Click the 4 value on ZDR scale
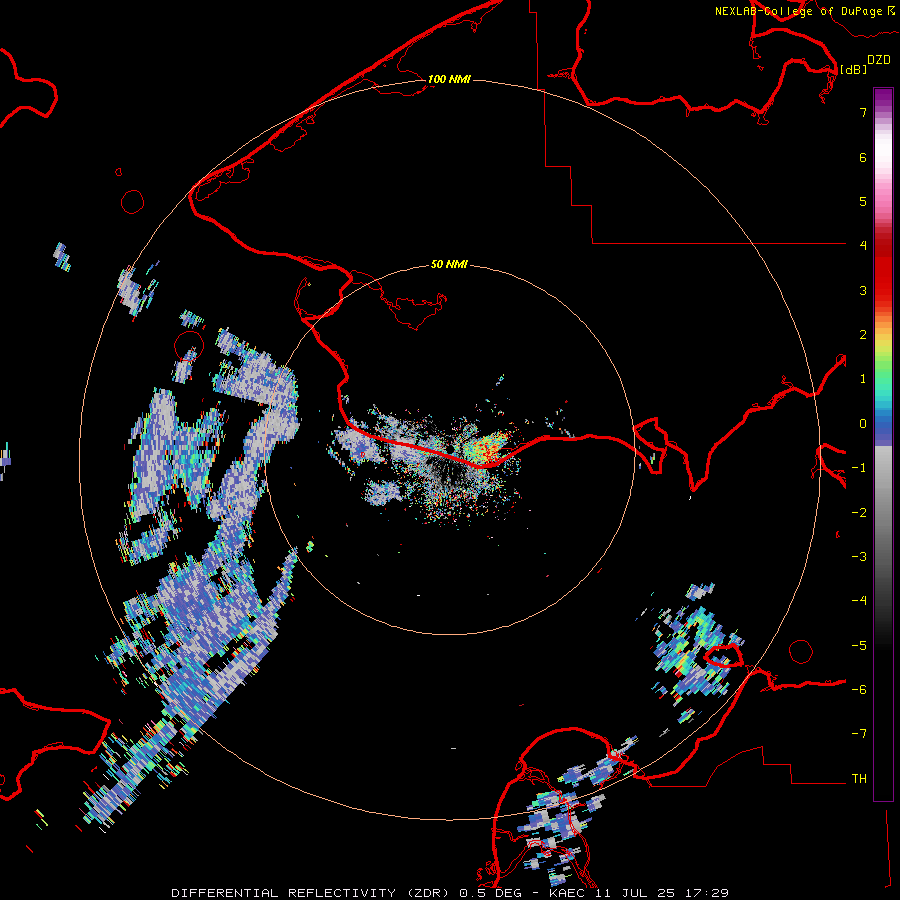The image size is (900, 900). (x=863, y=246)
